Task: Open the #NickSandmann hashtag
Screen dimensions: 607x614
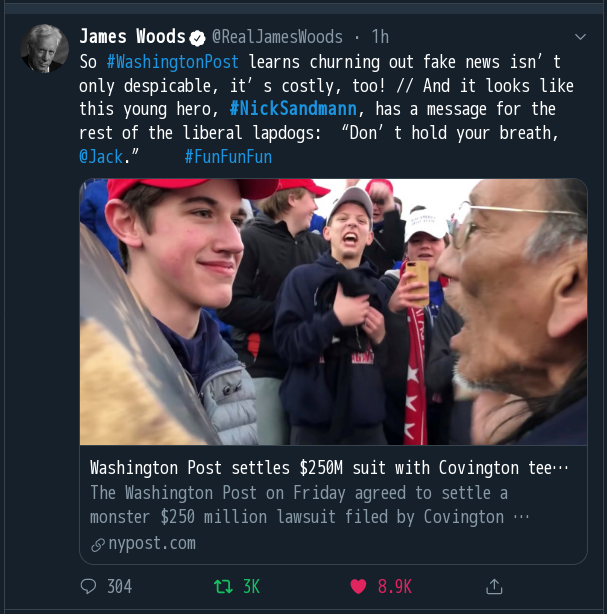Action: tap(288, 109)
